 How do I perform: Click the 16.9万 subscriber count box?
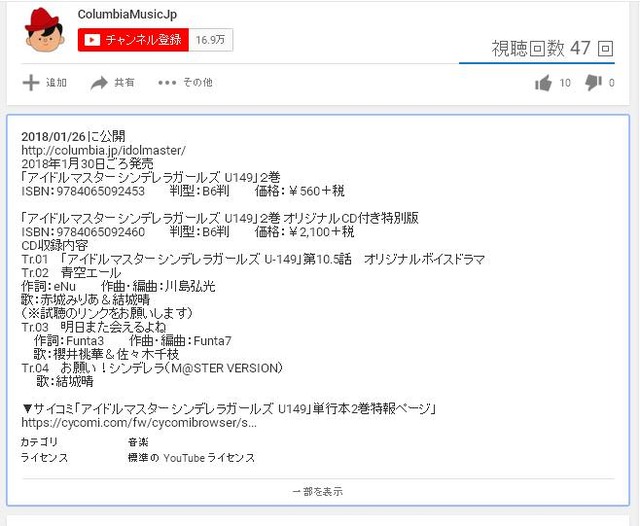tap(210, 40)
